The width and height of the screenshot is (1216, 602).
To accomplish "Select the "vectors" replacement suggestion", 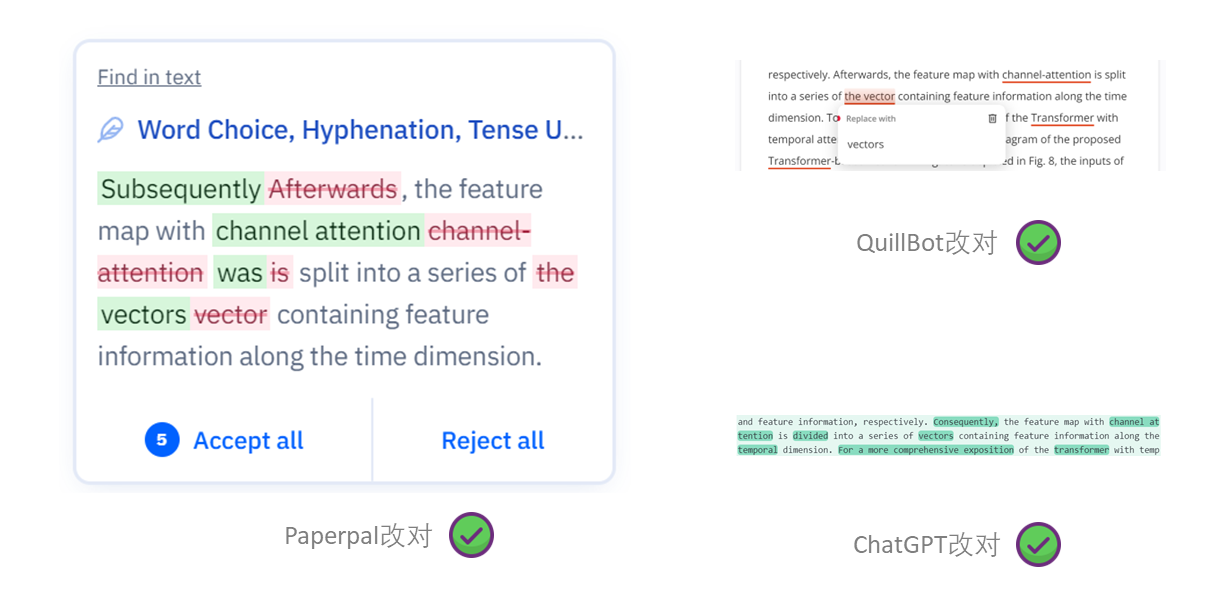I will 866,144.
